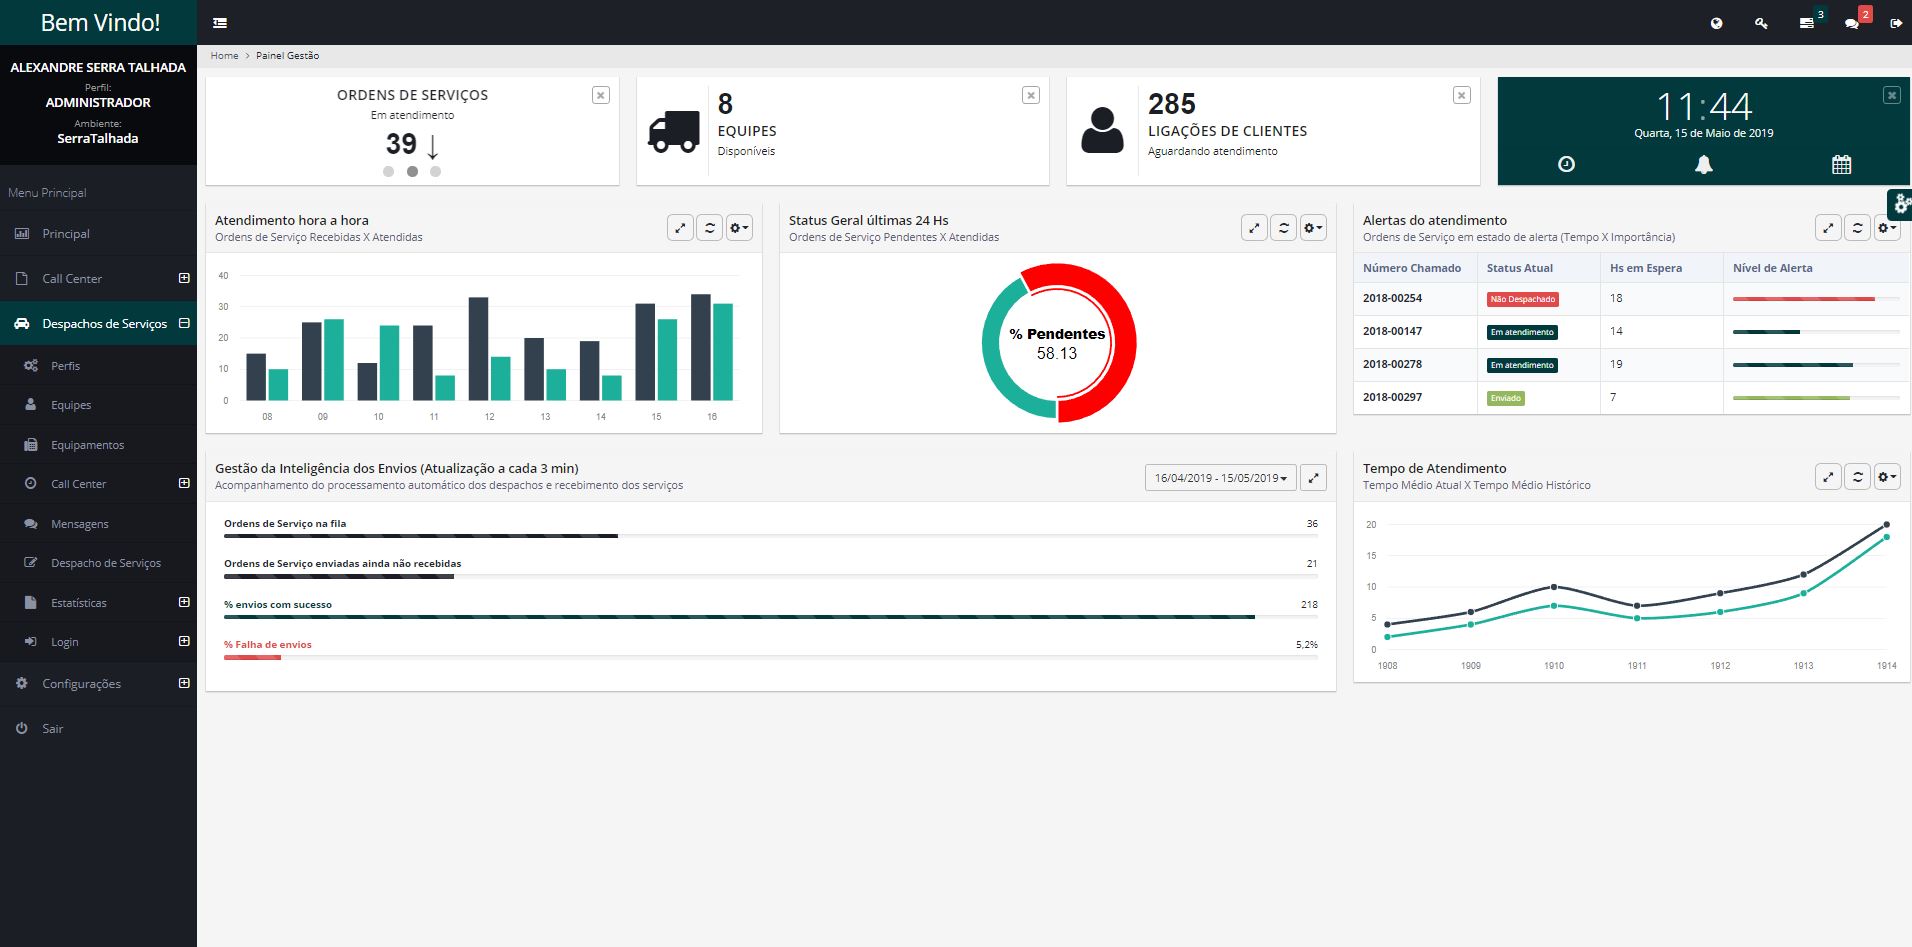Screen dimensions: 1912x947
Task: Select the first carousel dot under Ordens de Serviços
Action: coord(388,172)
